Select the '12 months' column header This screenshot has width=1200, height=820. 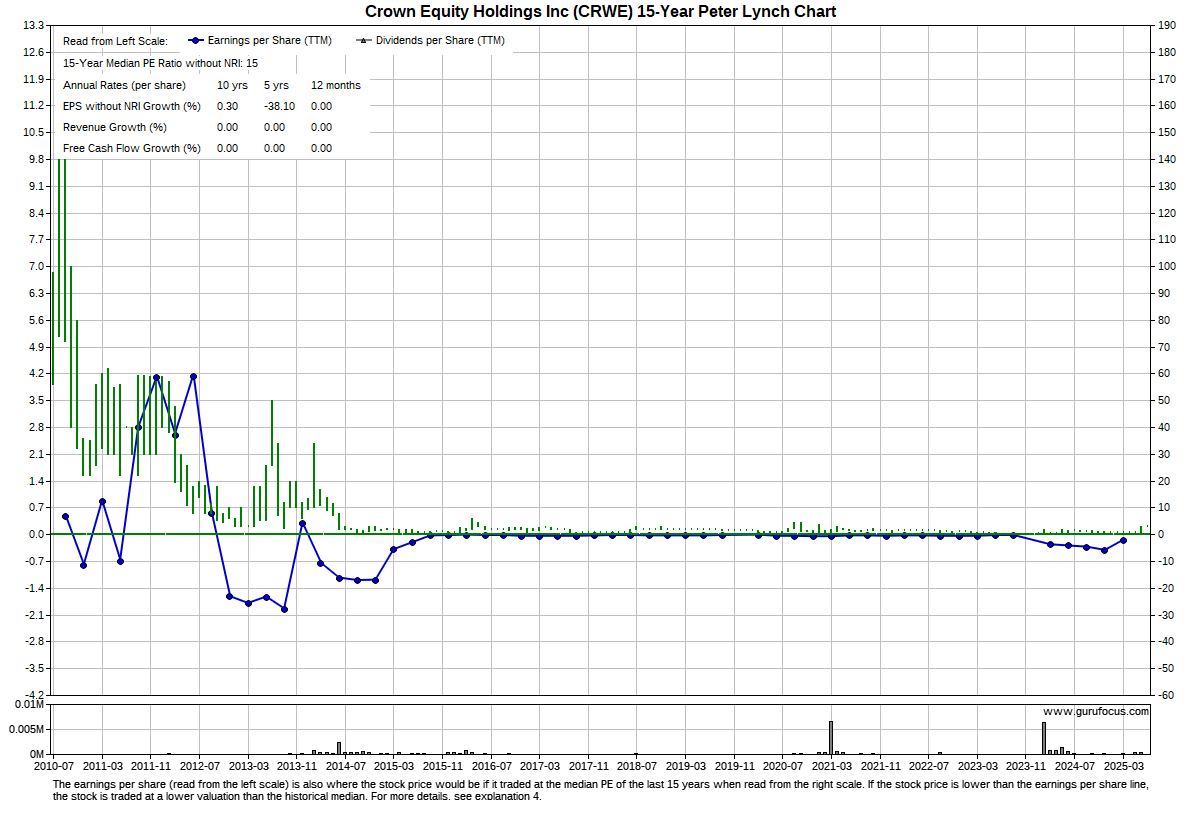click(x=336, y=85)
